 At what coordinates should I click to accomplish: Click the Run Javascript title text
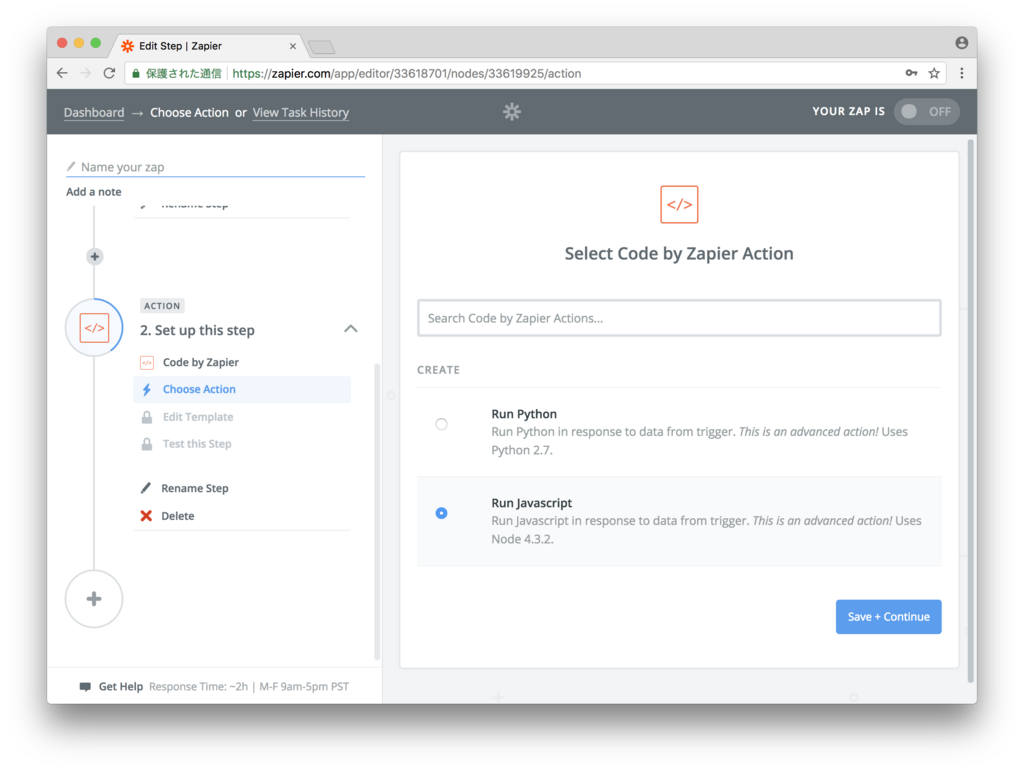click(532, 503)
